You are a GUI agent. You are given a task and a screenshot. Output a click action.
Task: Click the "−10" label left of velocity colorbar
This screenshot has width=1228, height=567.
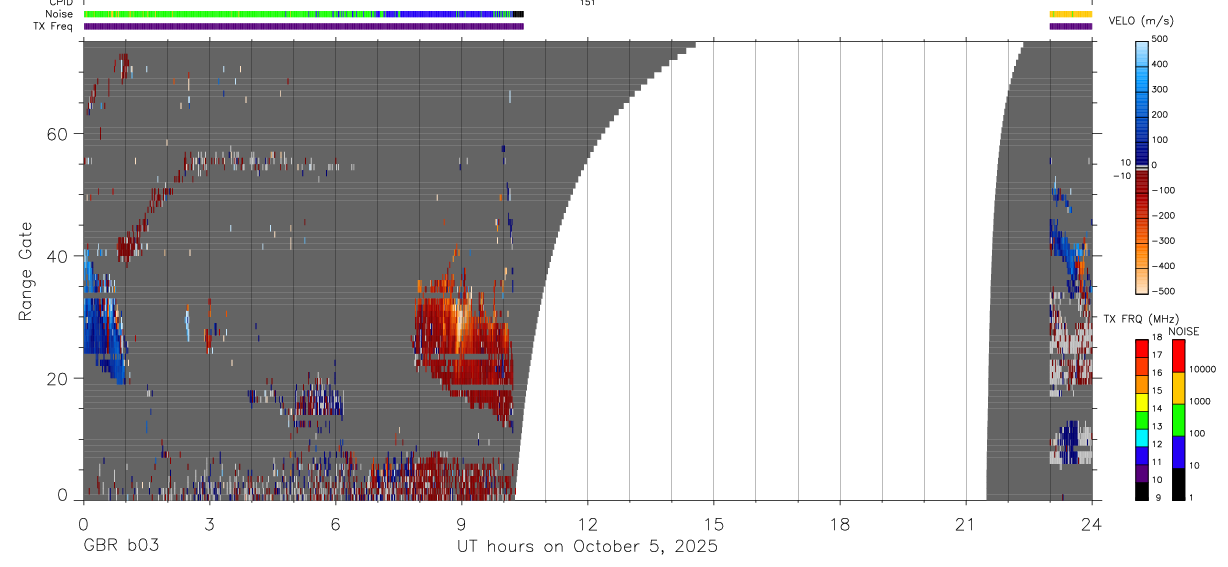coord(1121,176)
